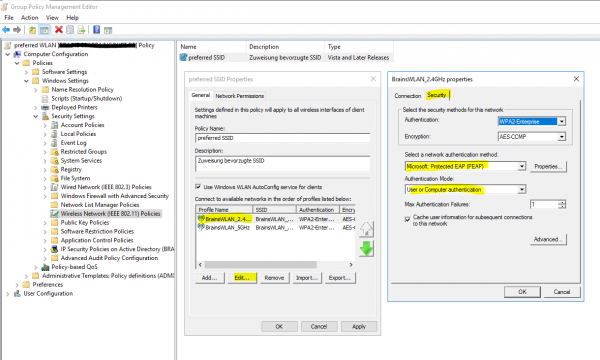The width and height of the screenshot is (600, 360).
Task: Click the Account Policies icon
Action: click(55, 125)
